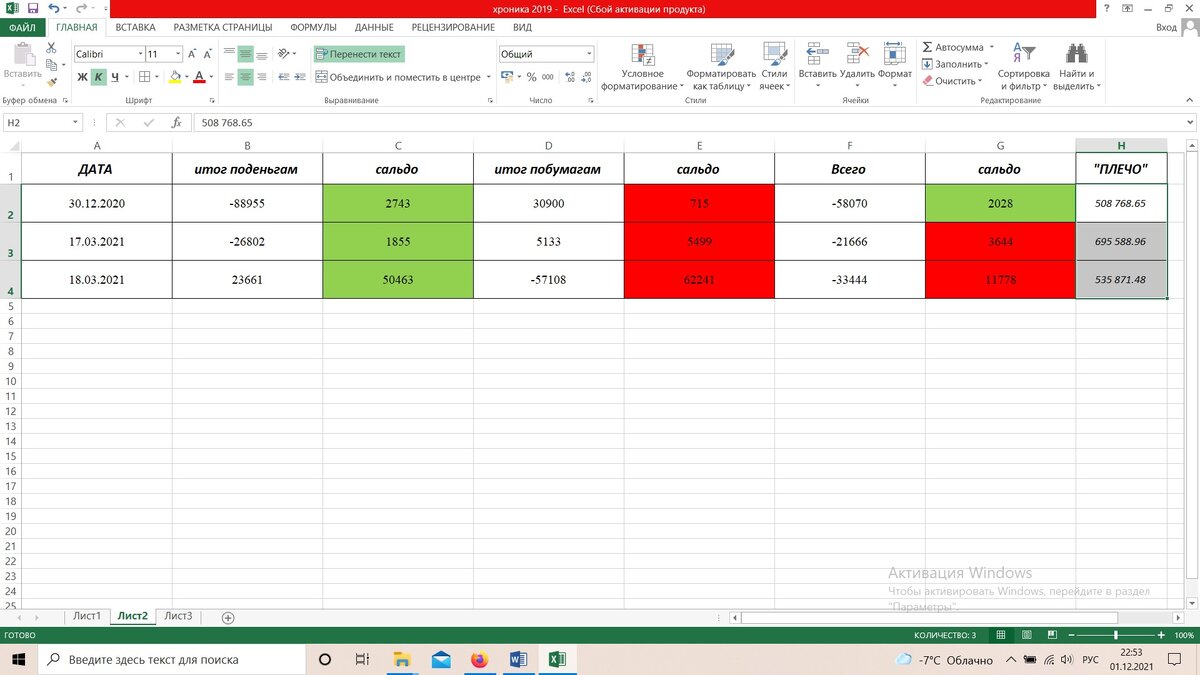
Task: Toggle center horizontal alignment
Action: (x=245, y=77)
